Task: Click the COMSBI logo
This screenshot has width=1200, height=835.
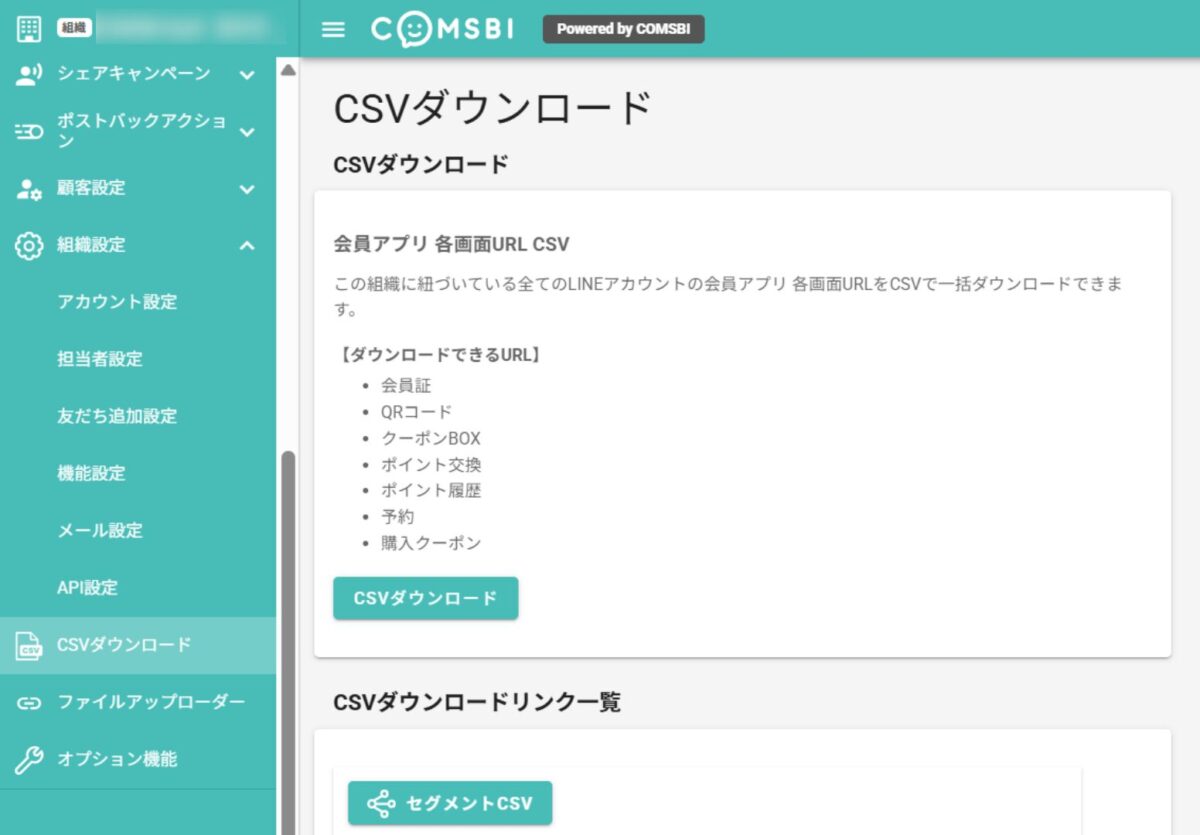Action: [442, 29]
